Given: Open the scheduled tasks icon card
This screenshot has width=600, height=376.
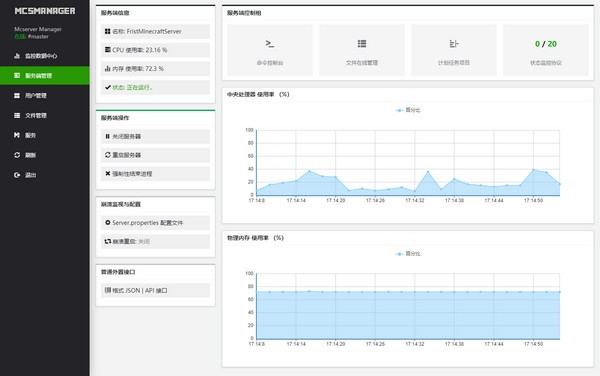Looking at the screenshot, I should [x=454, y=50].
